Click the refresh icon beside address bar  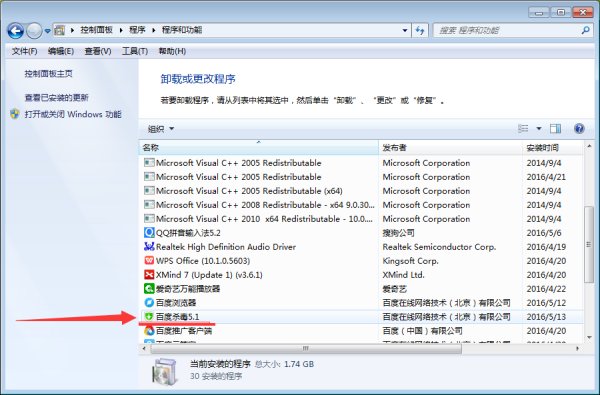(x=420, y=31)
